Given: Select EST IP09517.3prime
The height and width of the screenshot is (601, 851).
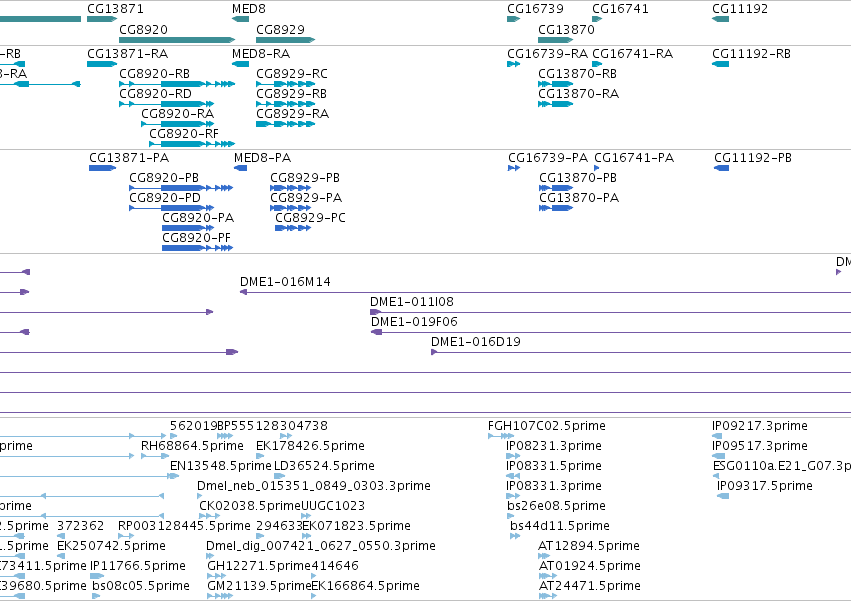Looking at the screenshot, I should [760, 446].
